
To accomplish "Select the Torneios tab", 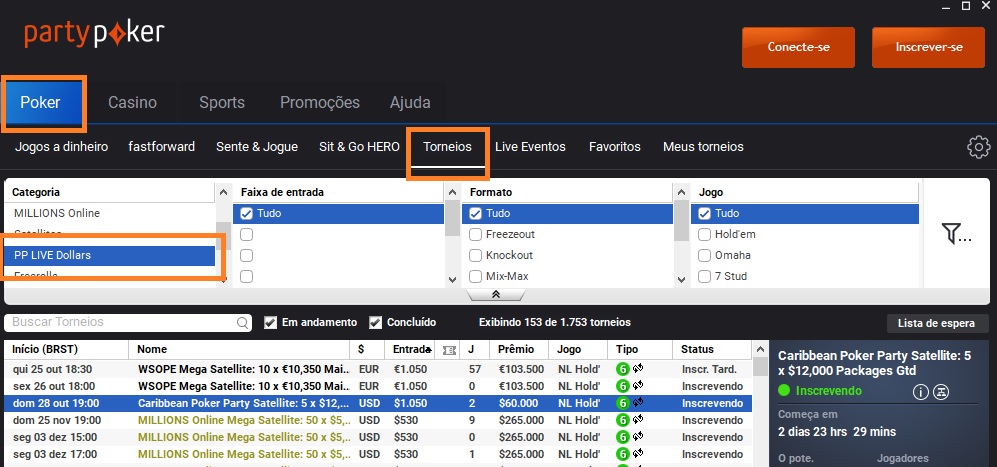I will pos(448,147).
